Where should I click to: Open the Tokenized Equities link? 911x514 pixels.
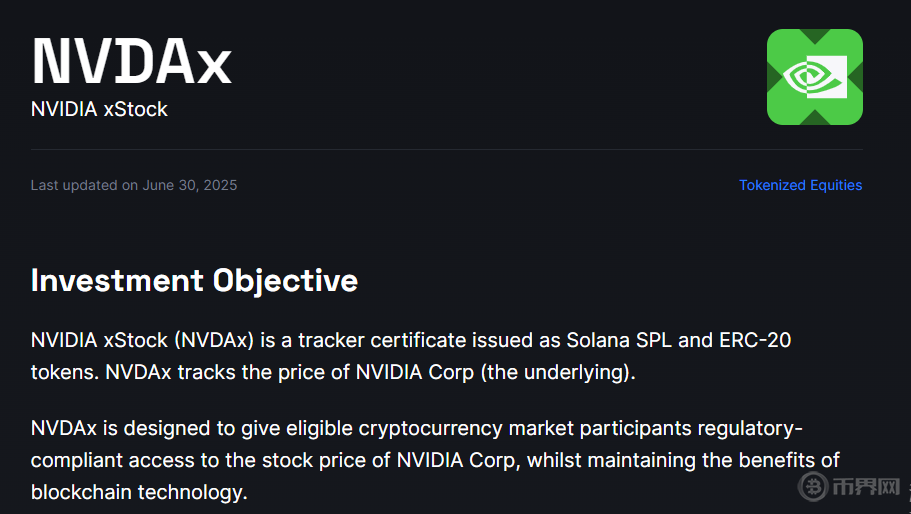800,185
